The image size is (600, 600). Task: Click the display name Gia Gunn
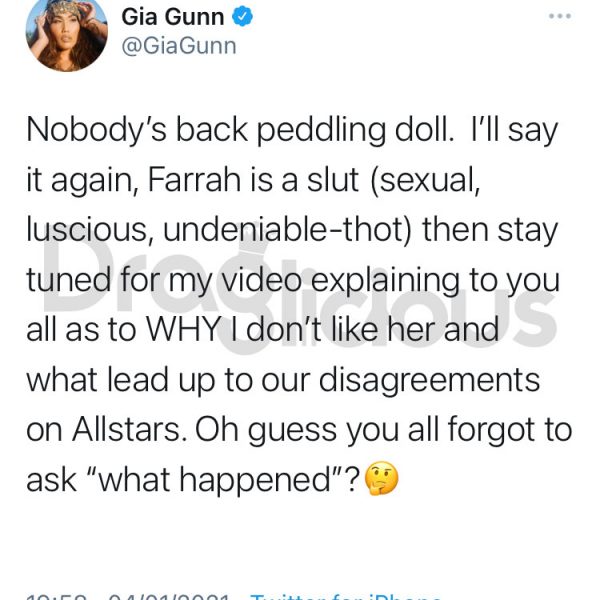click(x=173, y=17)
